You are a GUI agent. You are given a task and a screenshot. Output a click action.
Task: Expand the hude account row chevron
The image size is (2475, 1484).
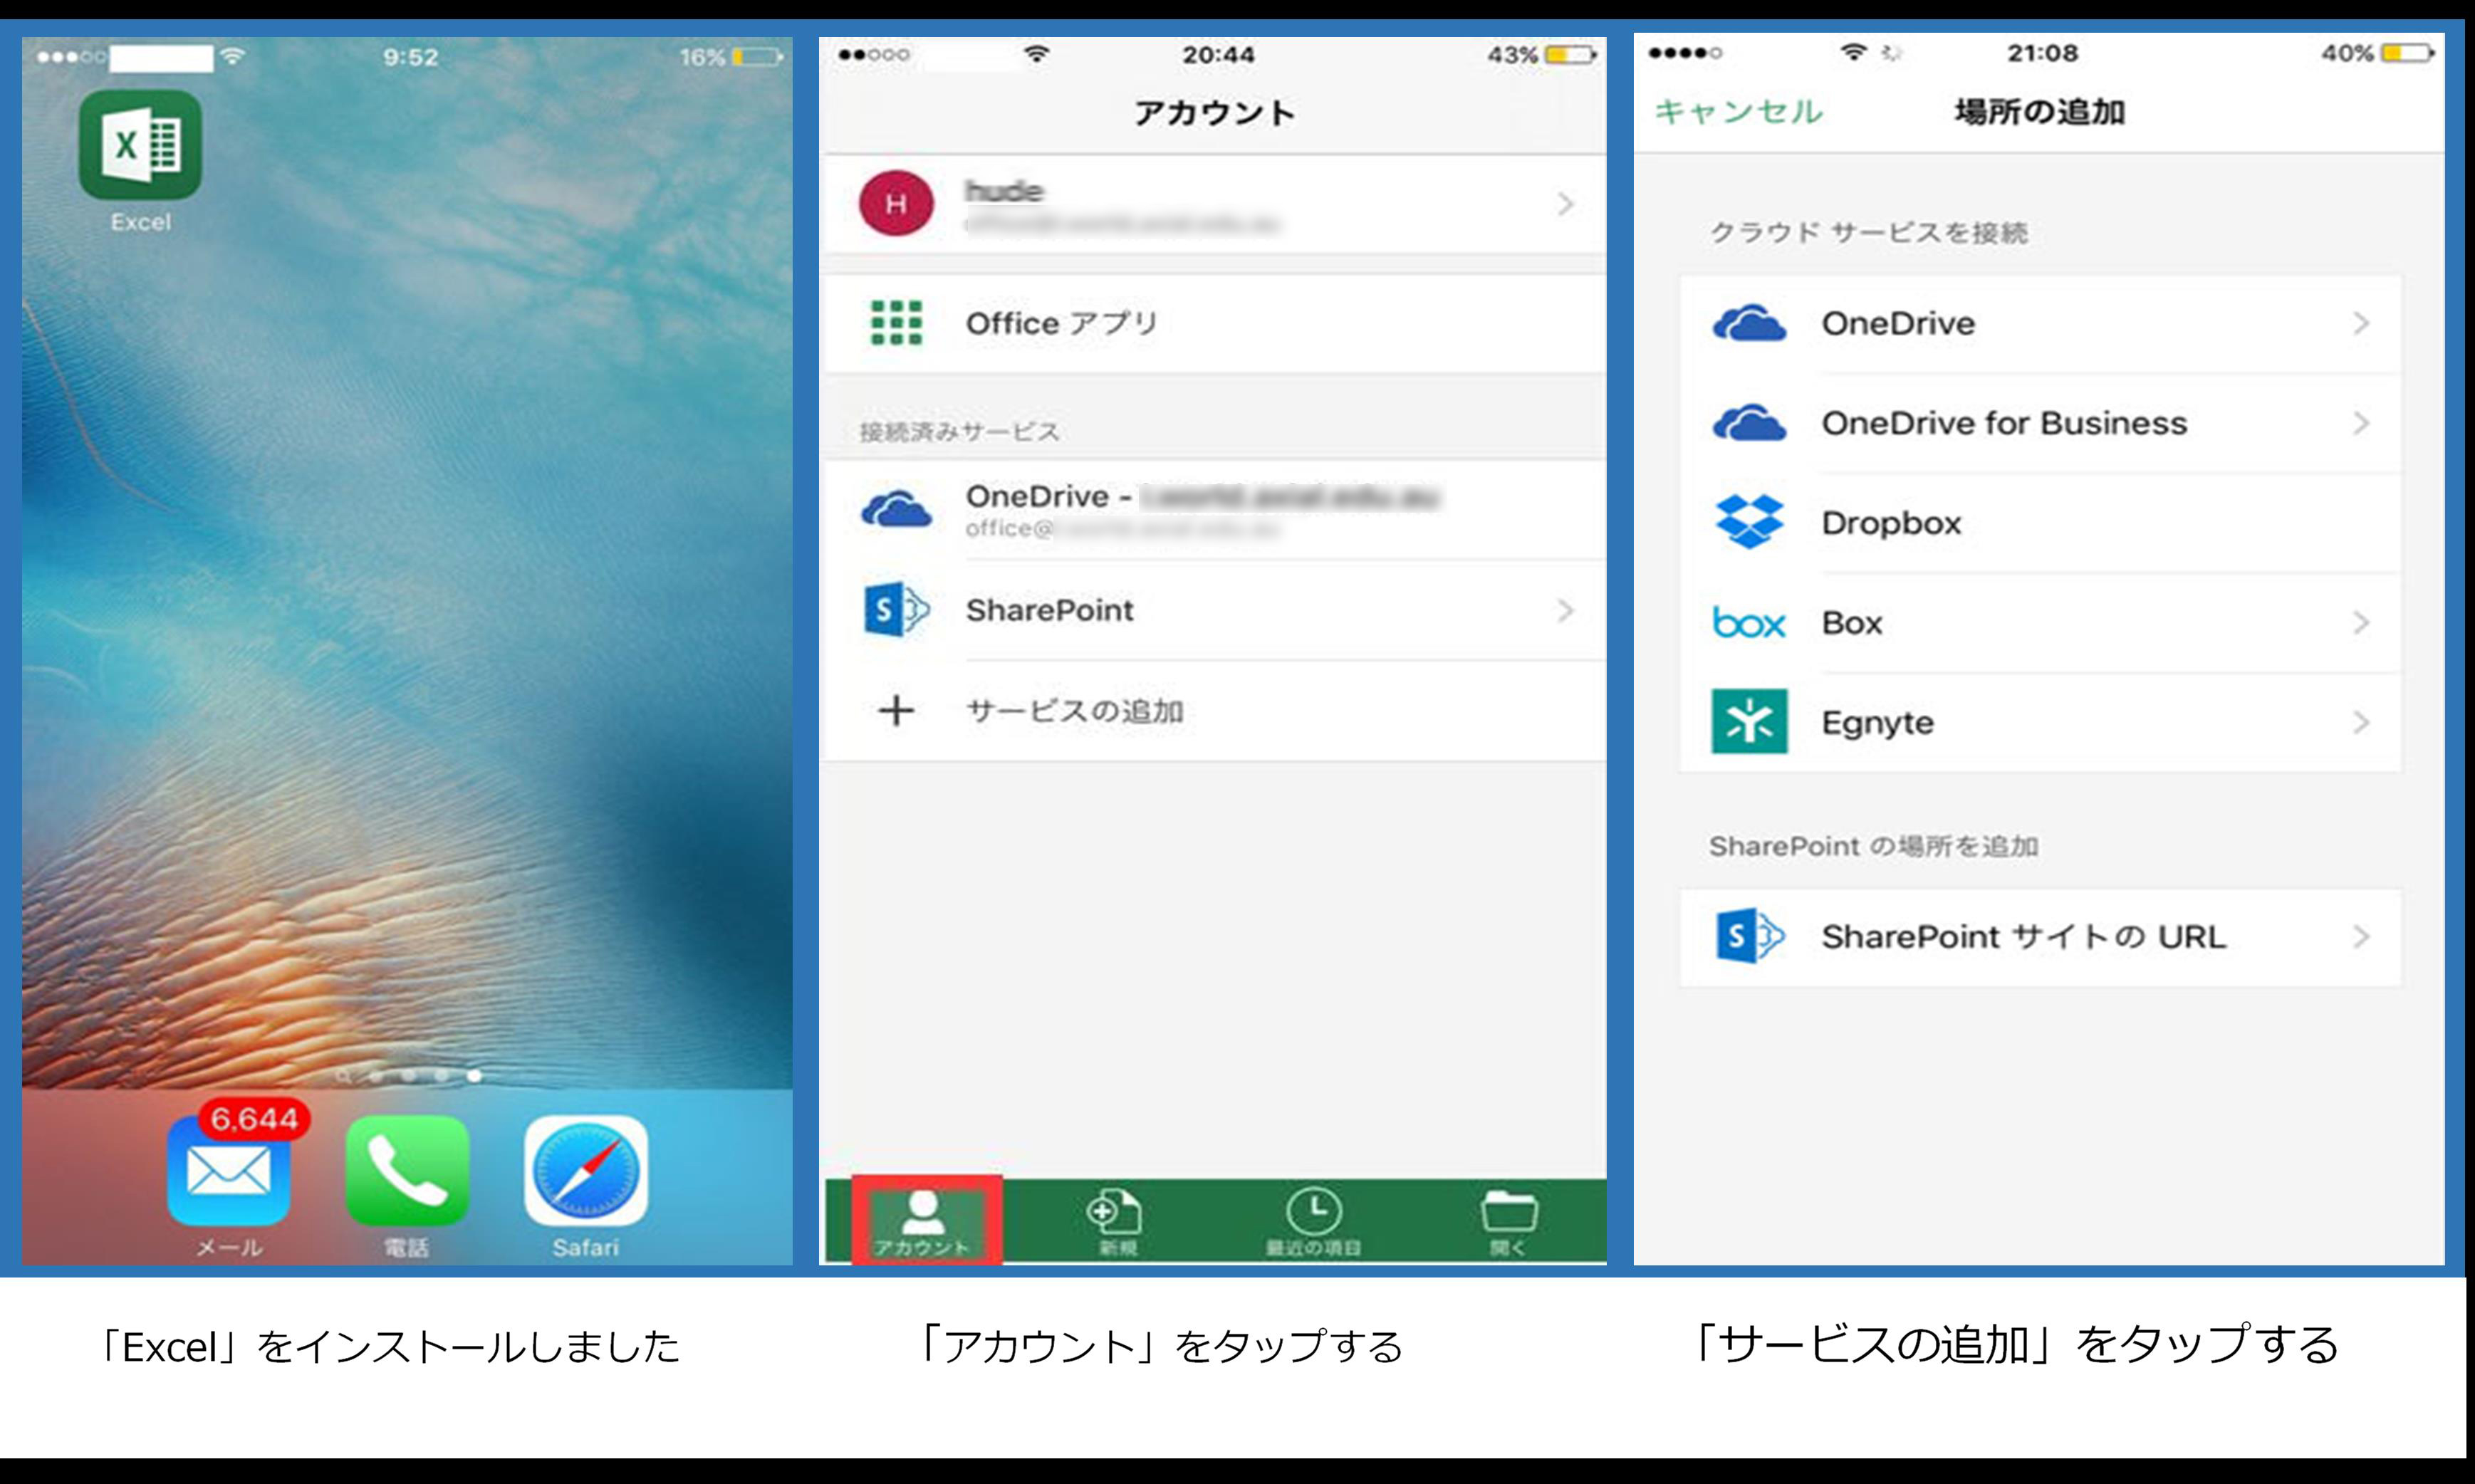1565,204
